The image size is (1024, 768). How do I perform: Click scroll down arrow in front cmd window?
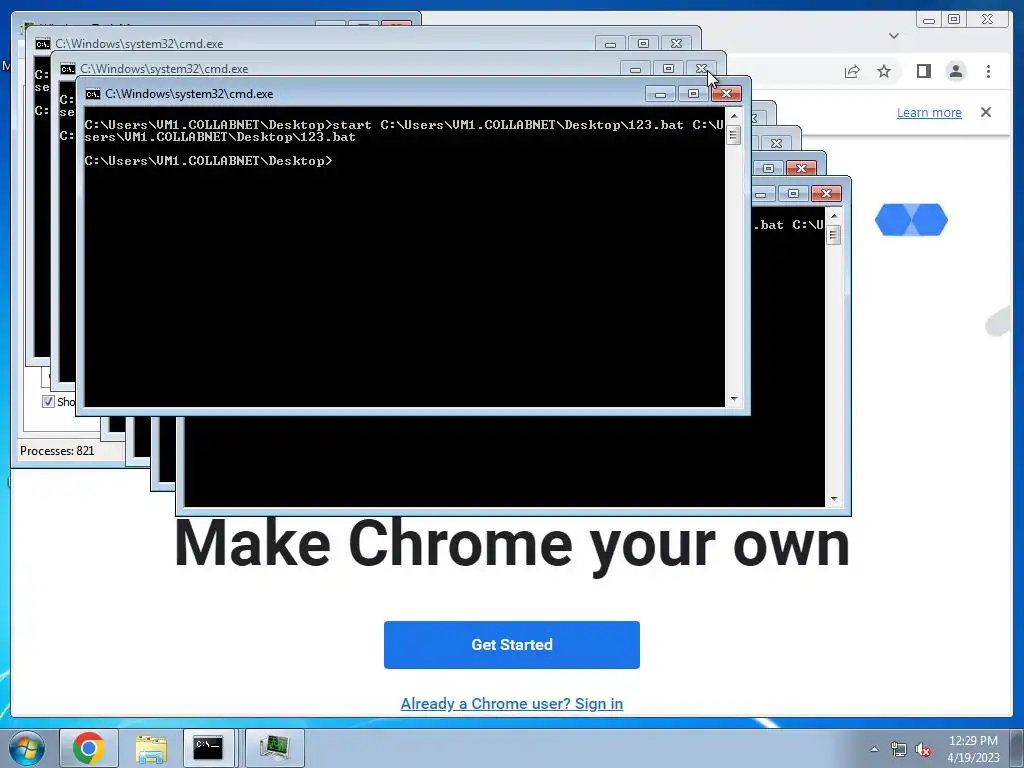click(x=734, y=399)
